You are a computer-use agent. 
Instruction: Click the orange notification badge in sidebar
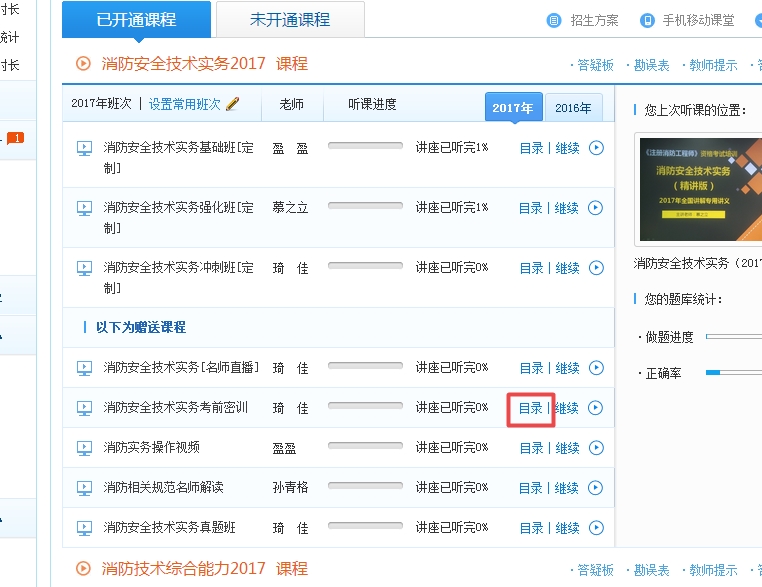coord(16,138)
